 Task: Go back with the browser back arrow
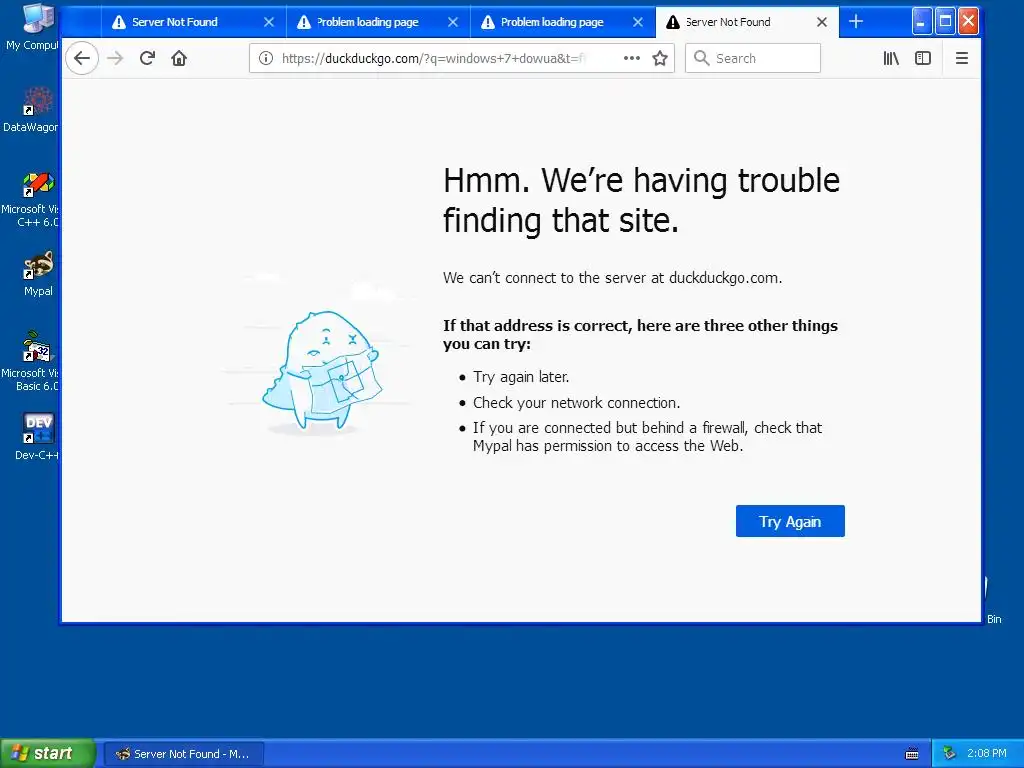[82, 58]
